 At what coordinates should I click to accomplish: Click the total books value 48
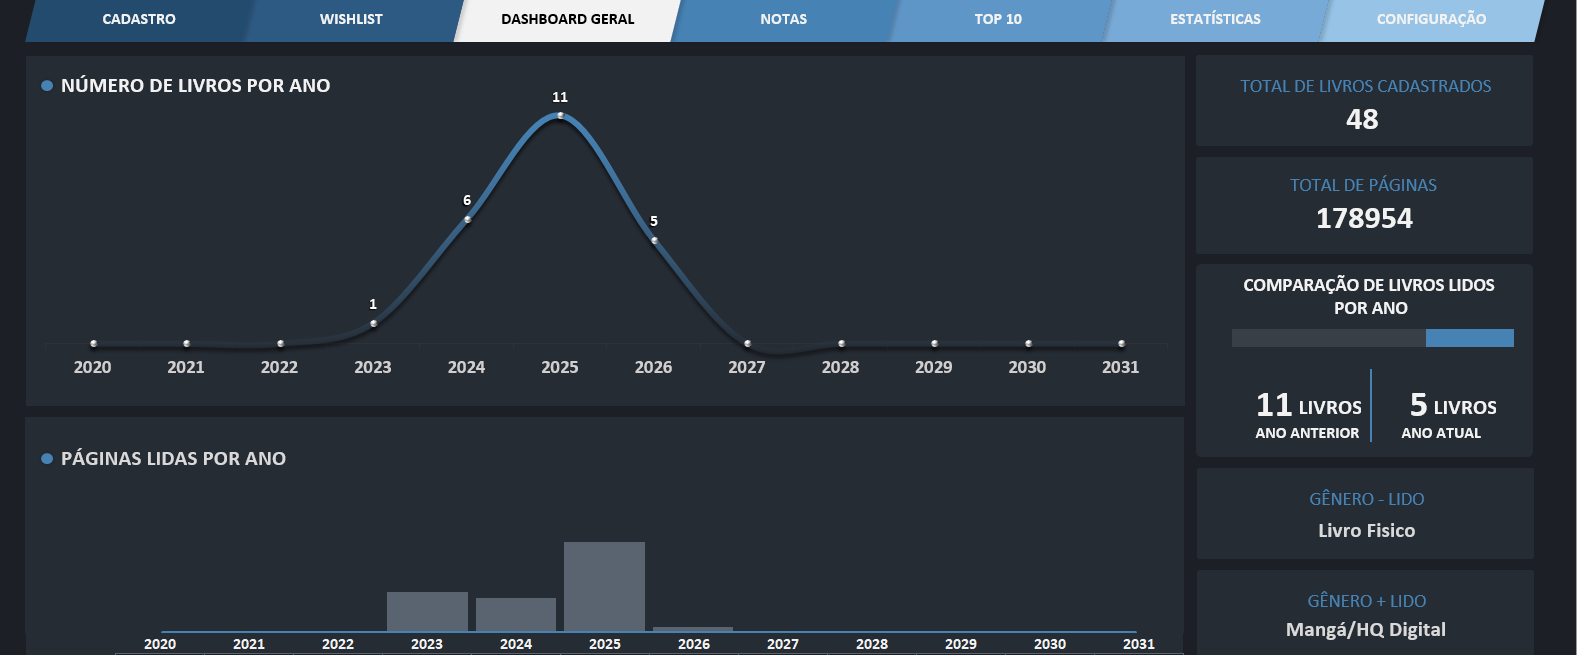click(1362, 119)
